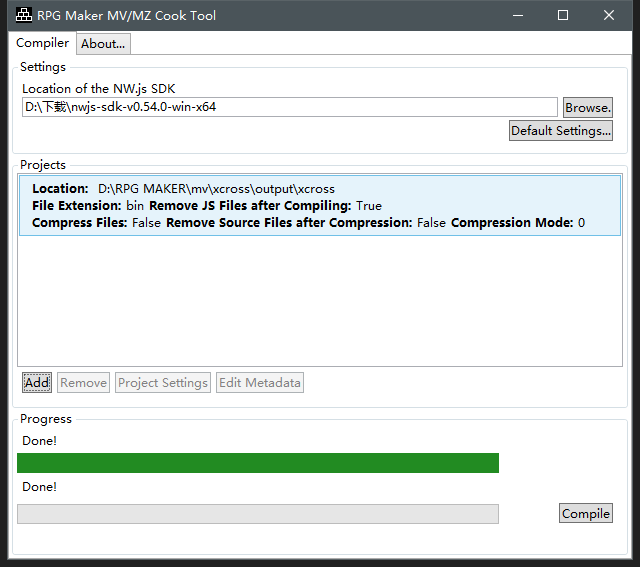Click the NW.js SDK location input field
Screen dimensions: 640x567
(289, 107)
